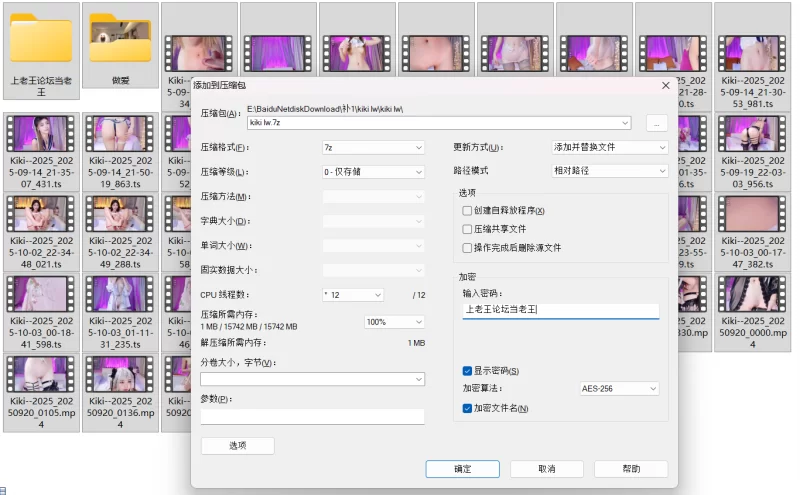
Task: Select video file Kiki 20250920_0105.mp4
Action: pyautogui.click(x=41, y=373)
